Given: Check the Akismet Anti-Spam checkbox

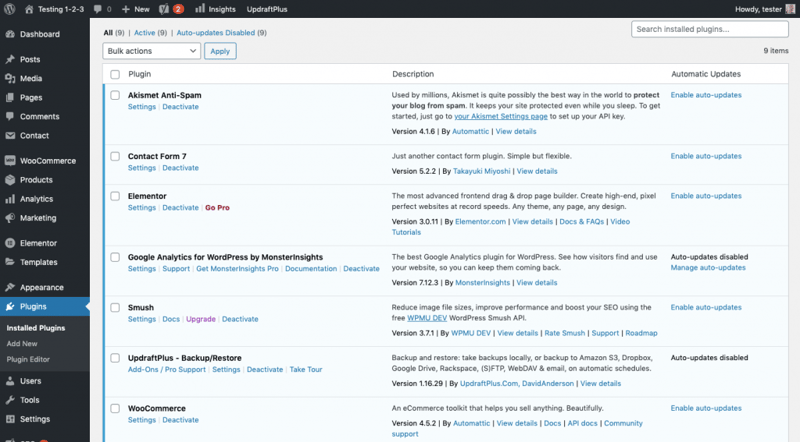Looking at the screenshot, I should 115,95.
